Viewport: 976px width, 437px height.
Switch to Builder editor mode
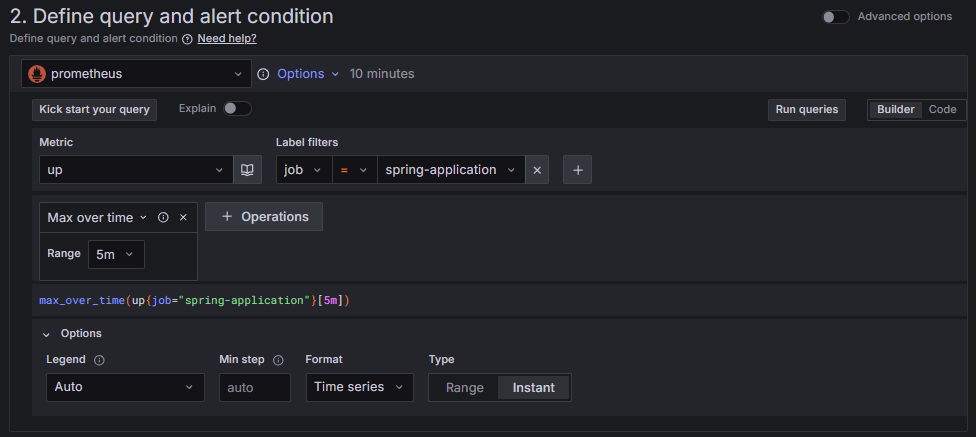pyautogui.click(x=895, y=109)
